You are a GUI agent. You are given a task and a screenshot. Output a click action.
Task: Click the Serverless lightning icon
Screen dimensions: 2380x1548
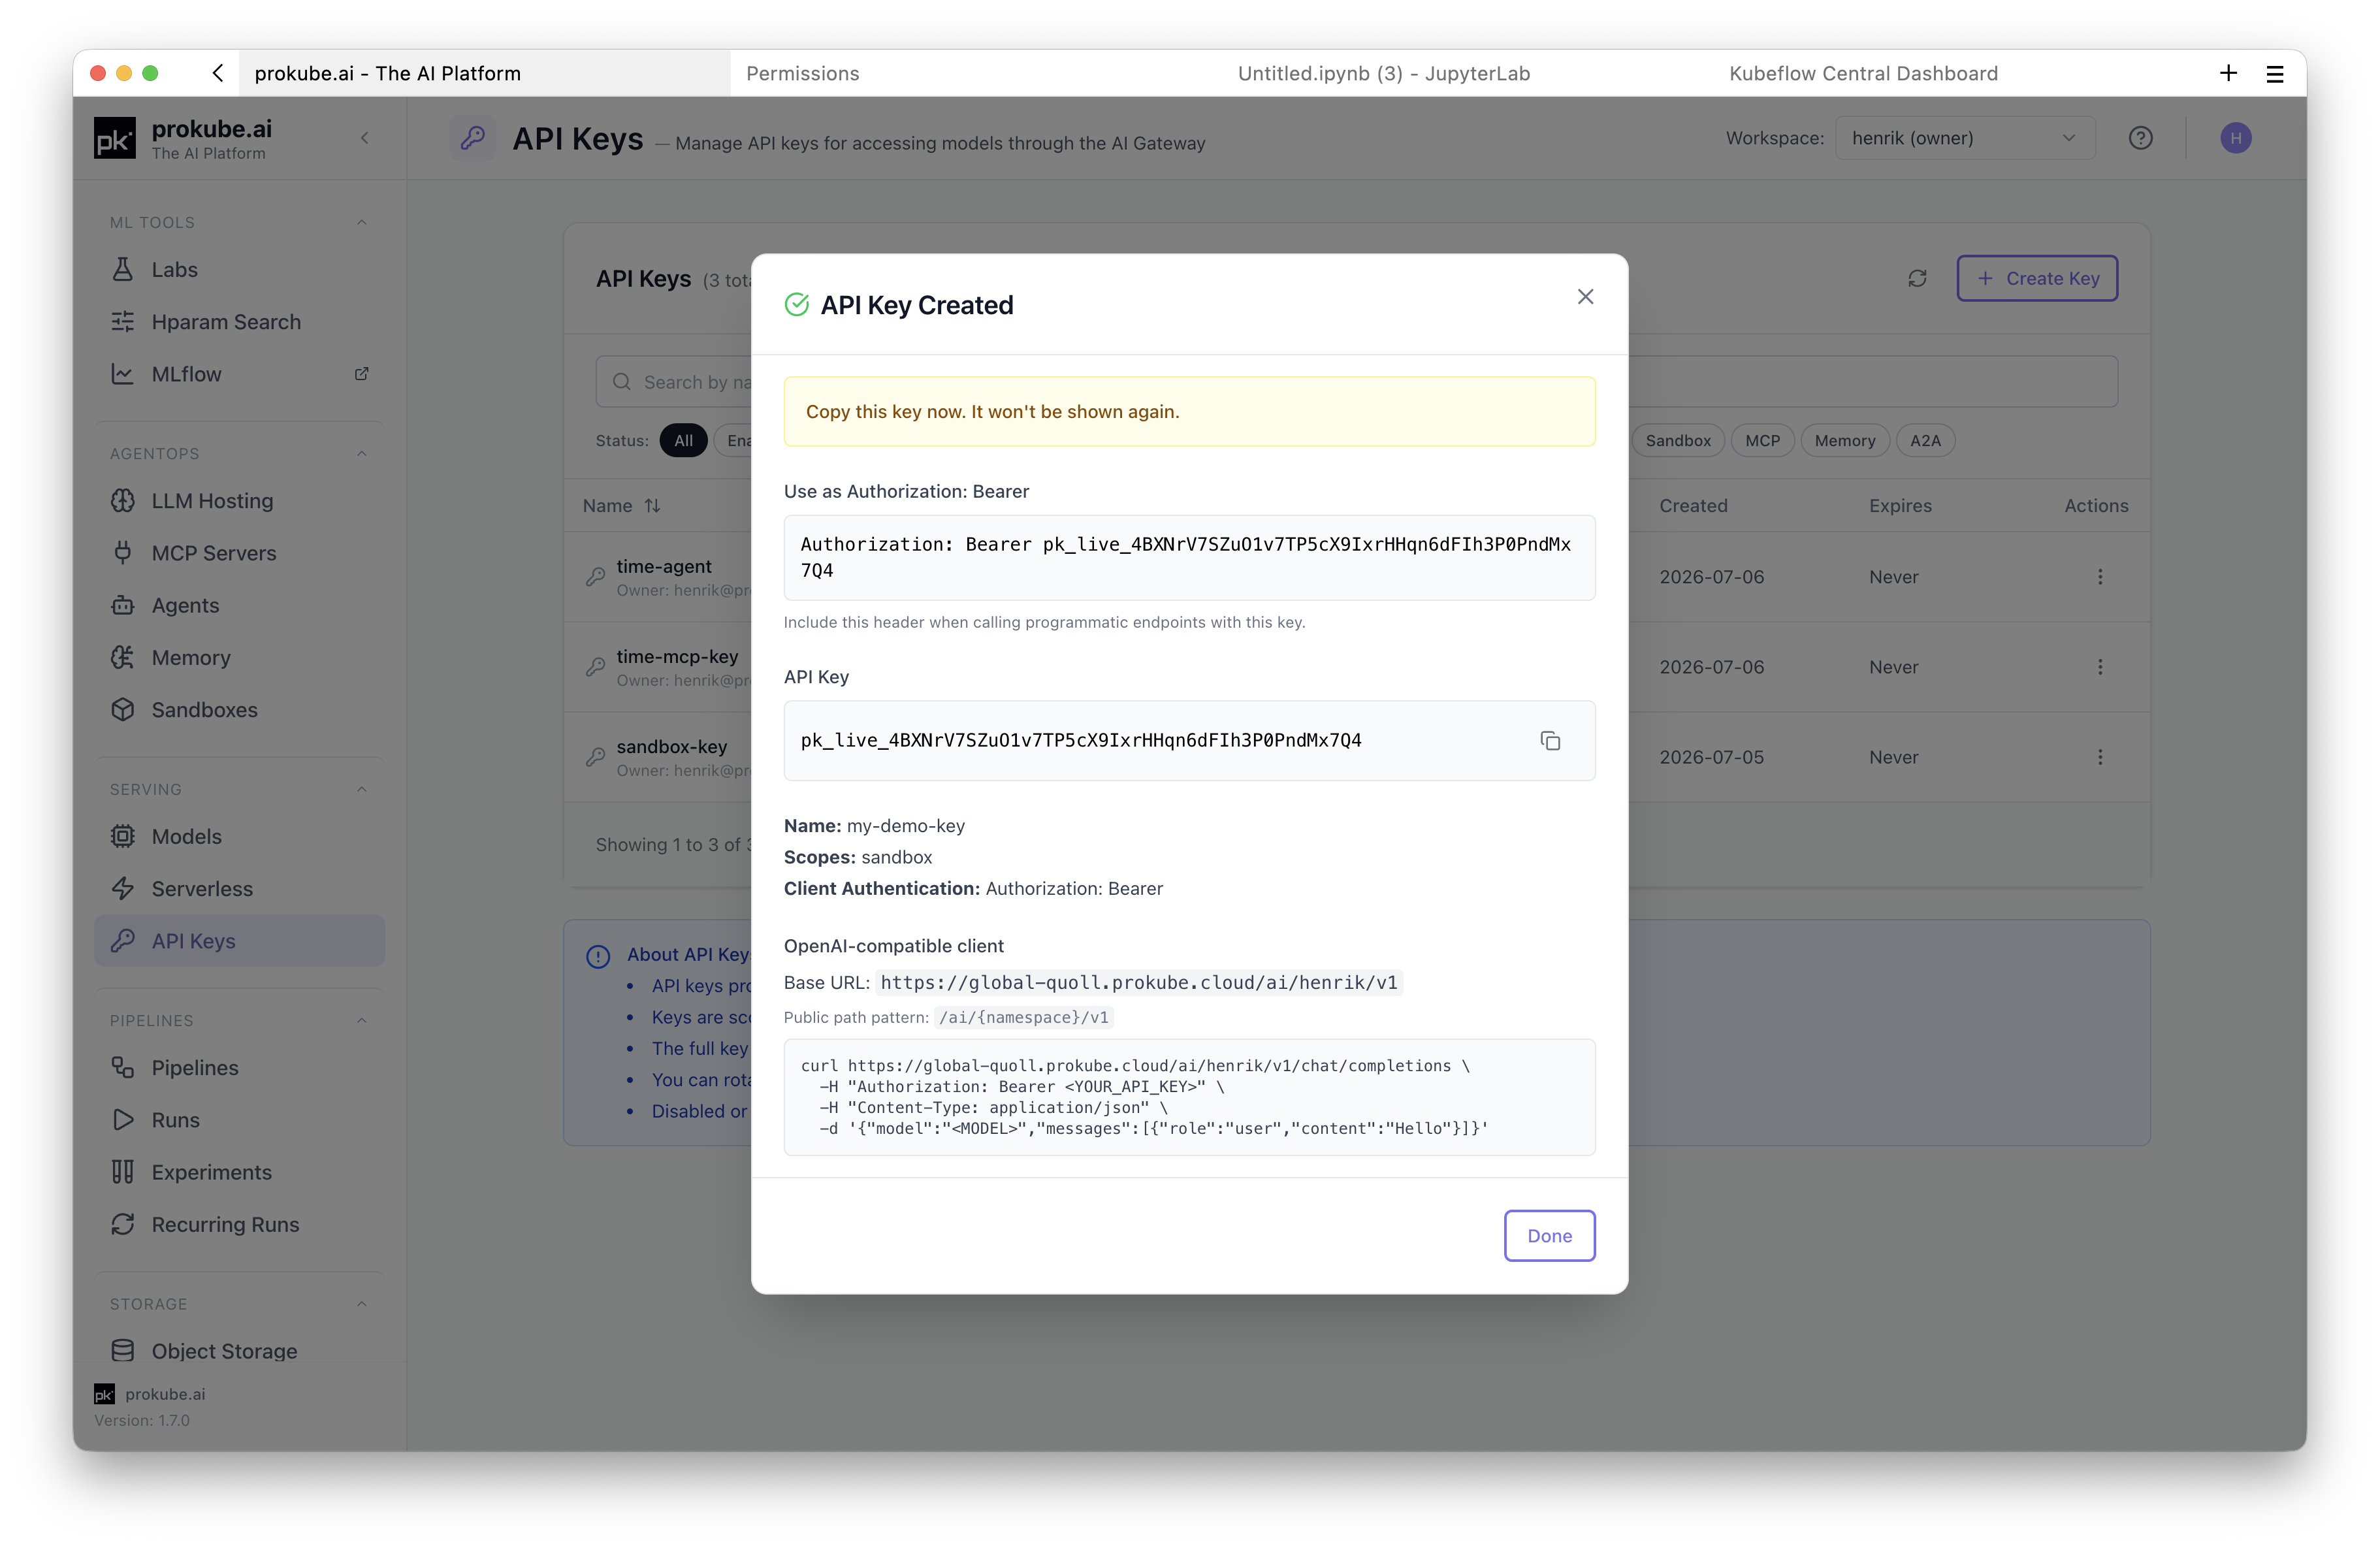123,889
